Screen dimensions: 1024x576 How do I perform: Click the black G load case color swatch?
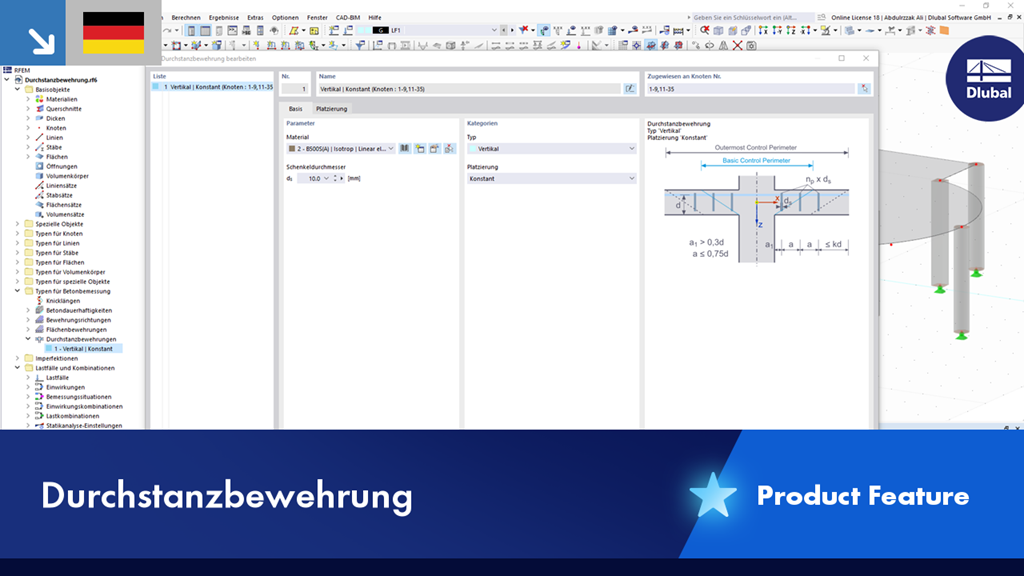(380, 30)
